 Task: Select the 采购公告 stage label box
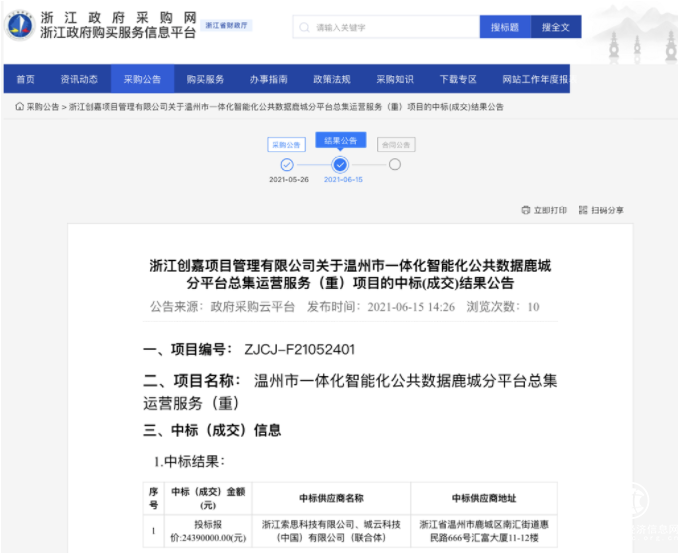(286, 145)
